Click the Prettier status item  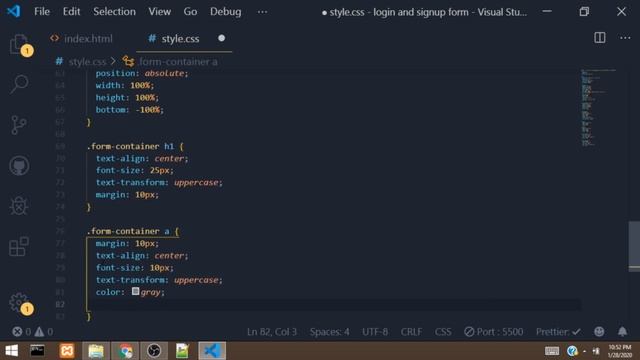[x=558, y=332]
